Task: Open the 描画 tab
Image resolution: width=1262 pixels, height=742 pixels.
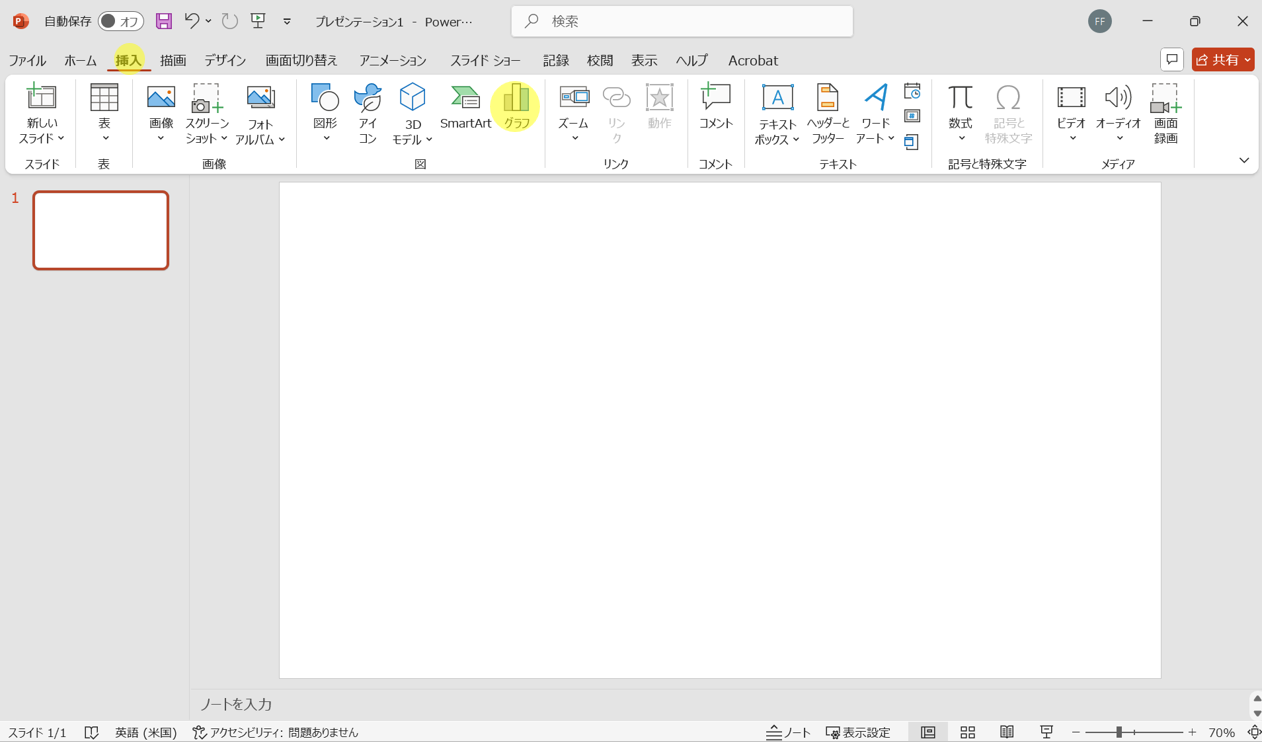Action: tap(173, 60)
